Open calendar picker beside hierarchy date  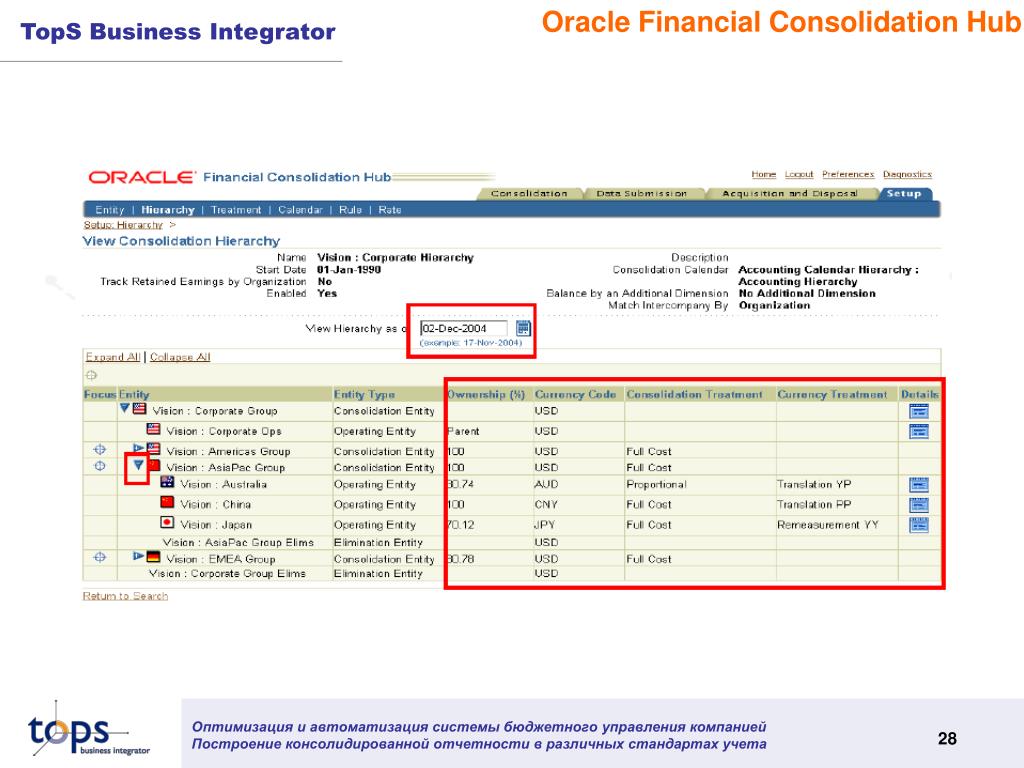pos(523,328)
